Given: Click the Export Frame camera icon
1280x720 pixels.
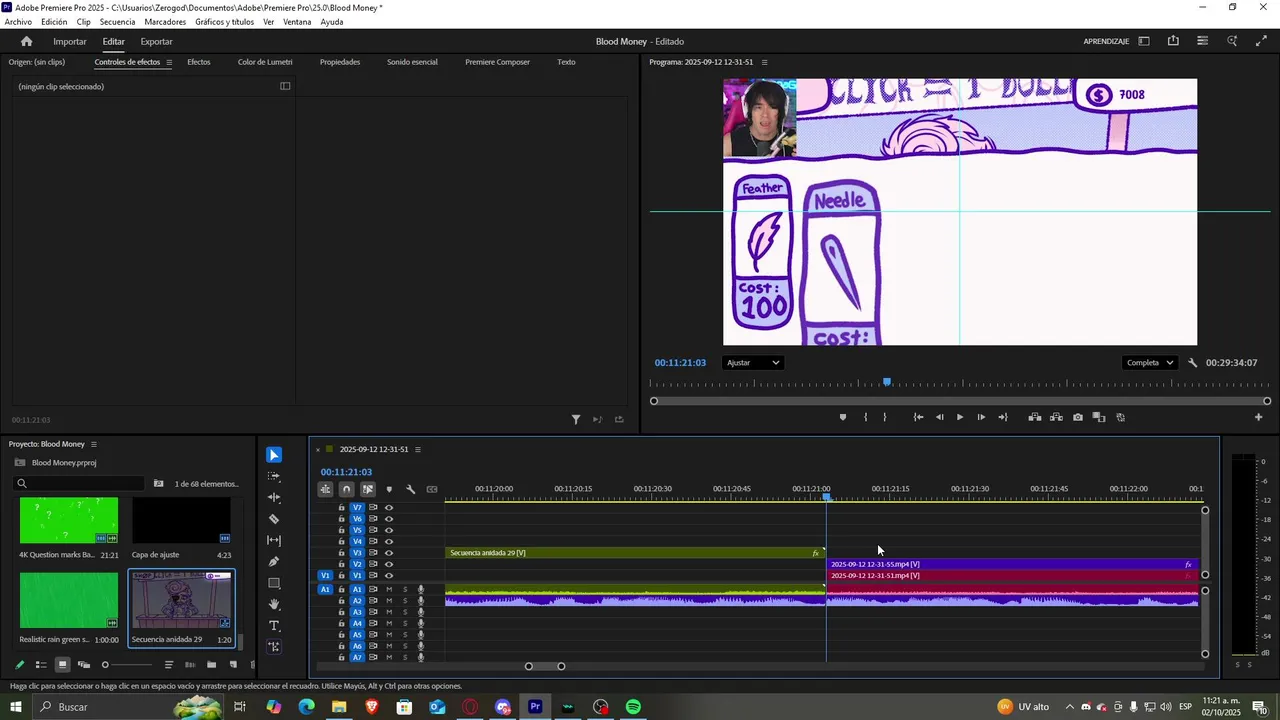Looking at the screenshot, I should (x=1077, y=417).
